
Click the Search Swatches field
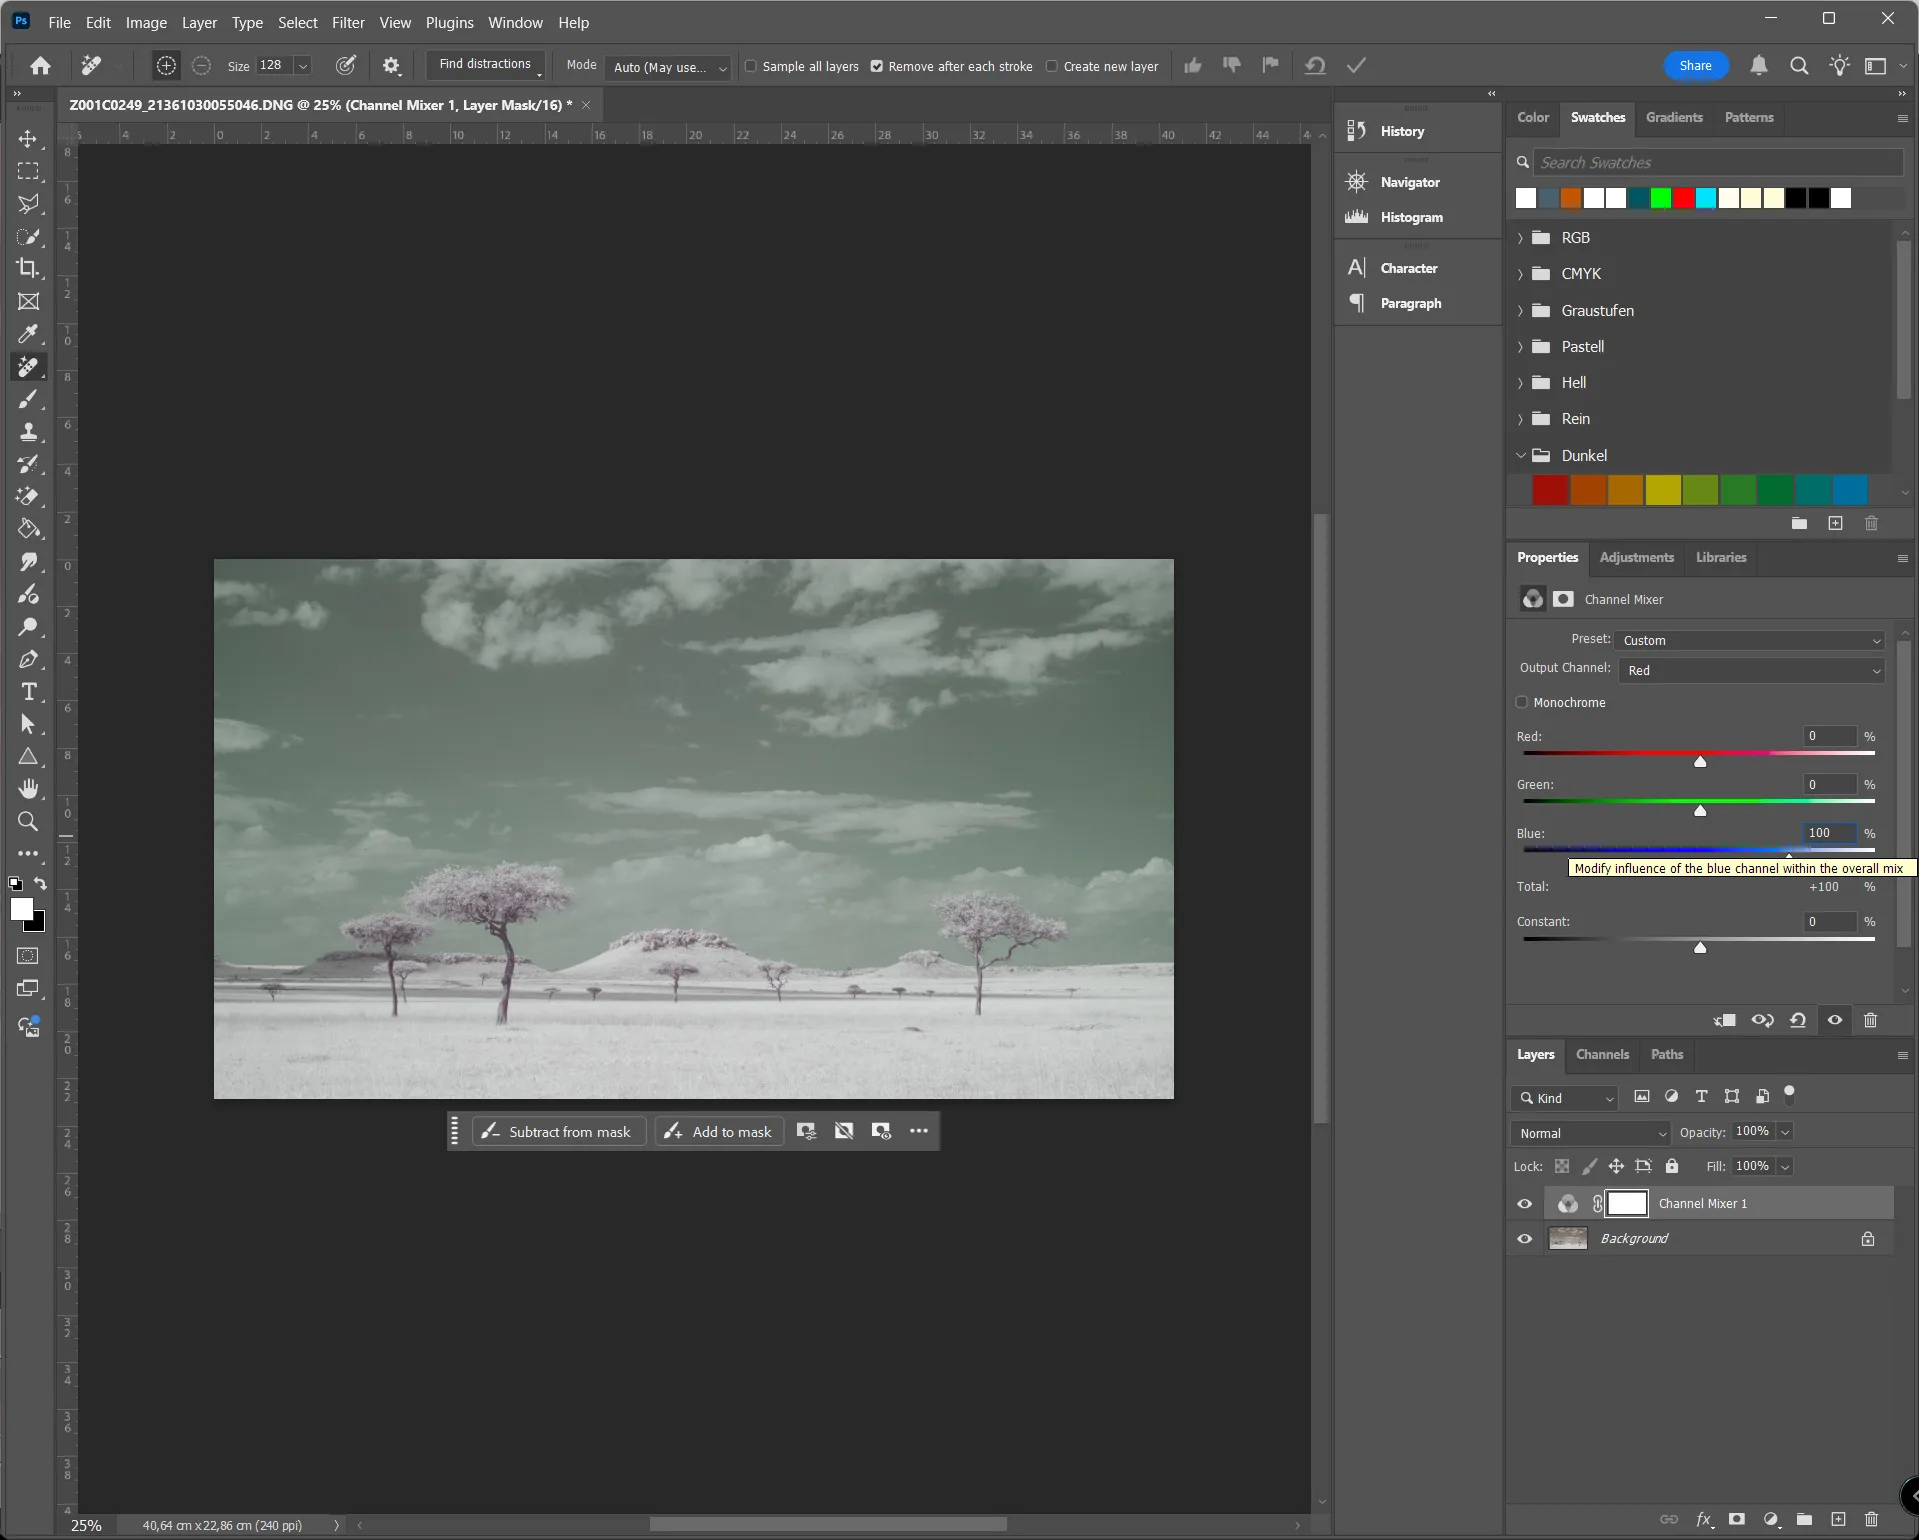pos(1718,162)
